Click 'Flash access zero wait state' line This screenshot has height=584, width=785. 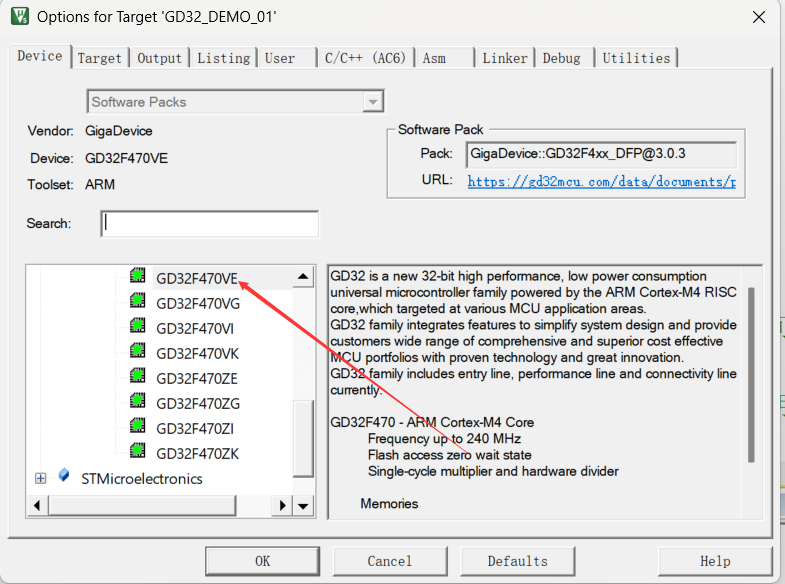click(x=450, y=455)
